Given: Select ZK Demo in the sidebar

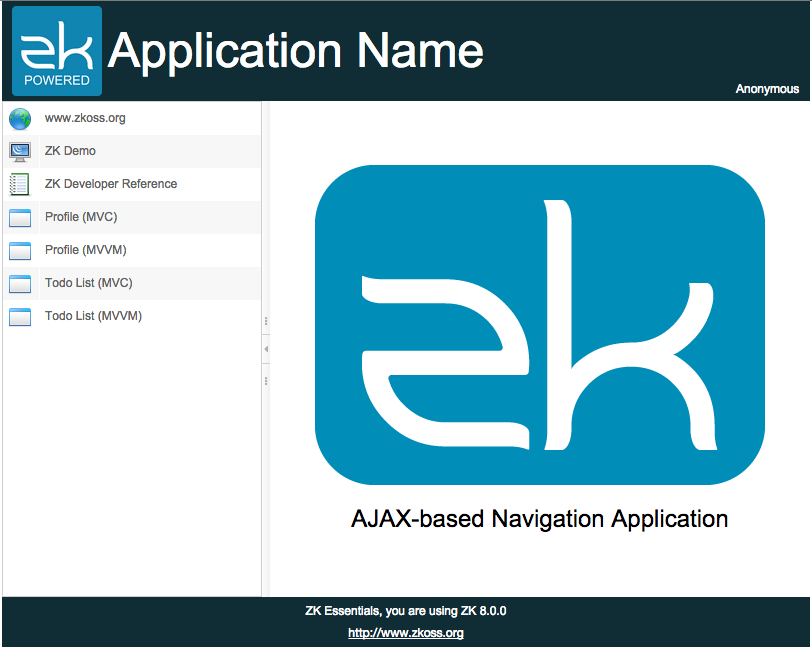Looking at the screenshot, I should (x=70, y=151).
